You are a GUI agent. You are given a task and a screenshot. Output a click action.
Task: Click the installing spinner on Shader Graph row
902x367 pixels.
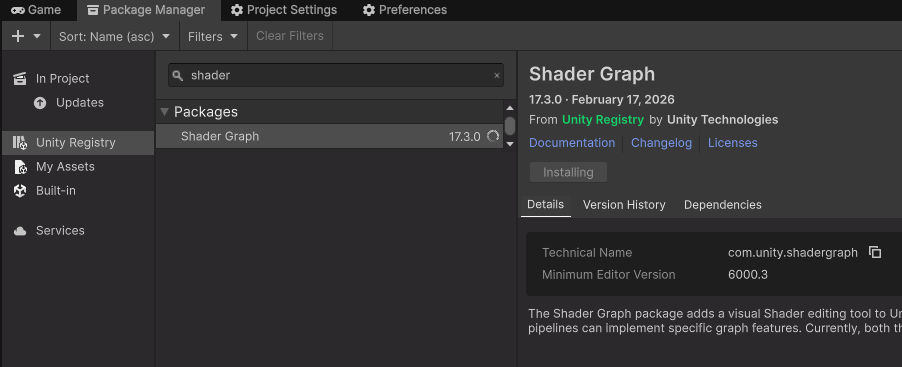493,136
